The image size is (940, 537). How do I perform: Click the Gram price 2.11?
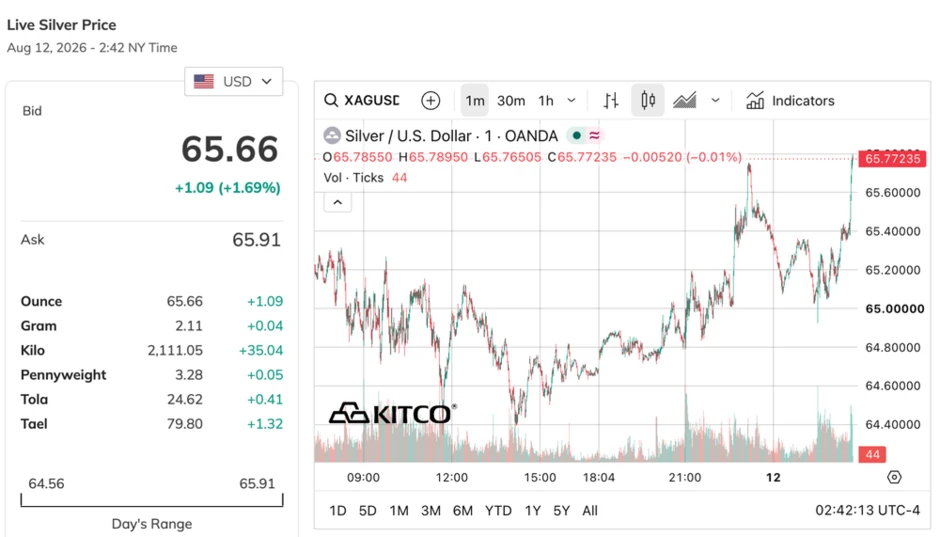(189, 326)
